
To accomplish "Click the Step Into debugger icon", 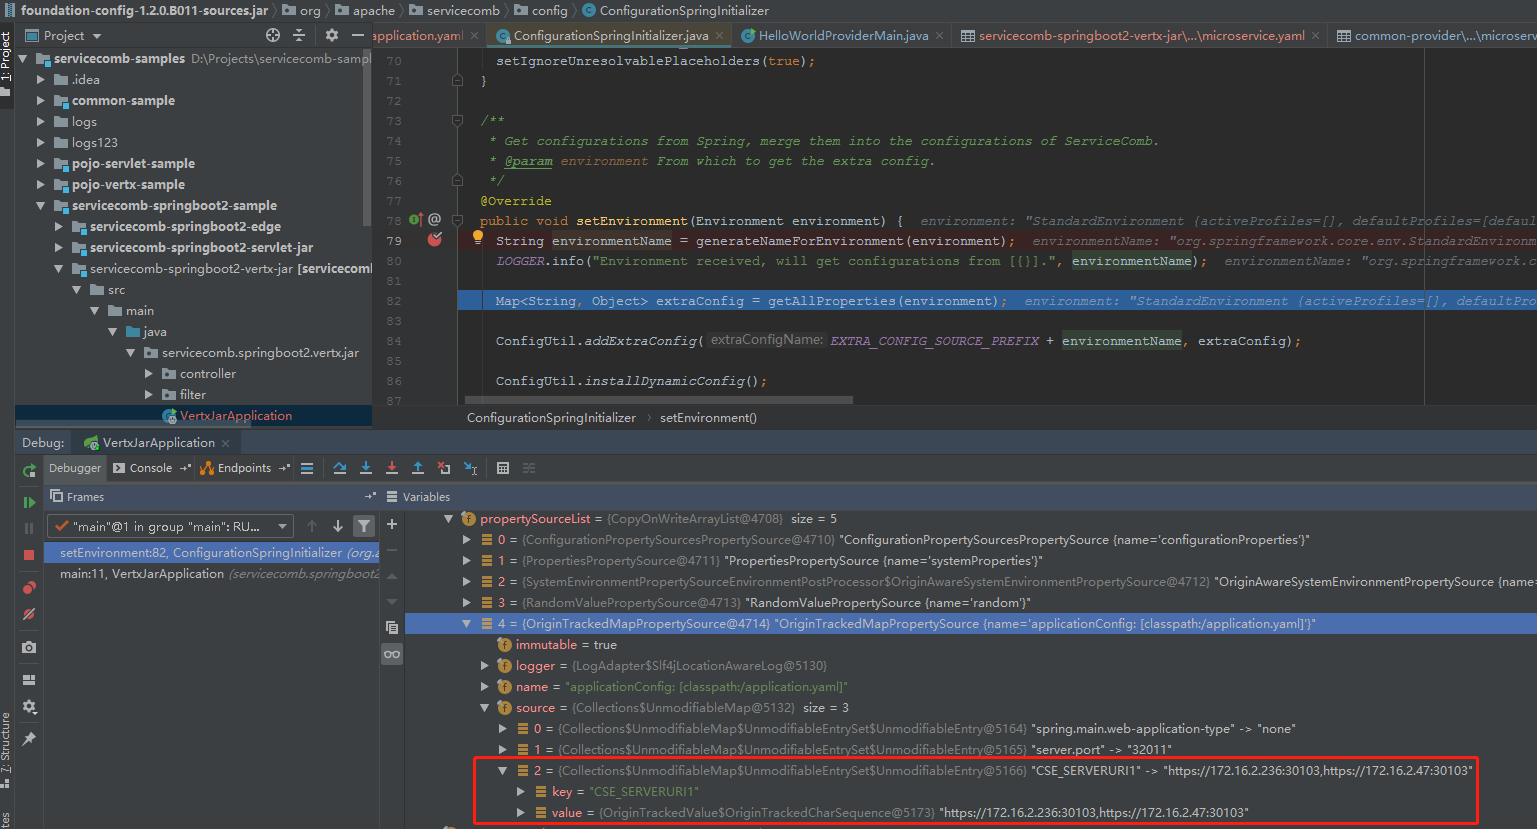I will pyautogui.click(x=366, y=467).
